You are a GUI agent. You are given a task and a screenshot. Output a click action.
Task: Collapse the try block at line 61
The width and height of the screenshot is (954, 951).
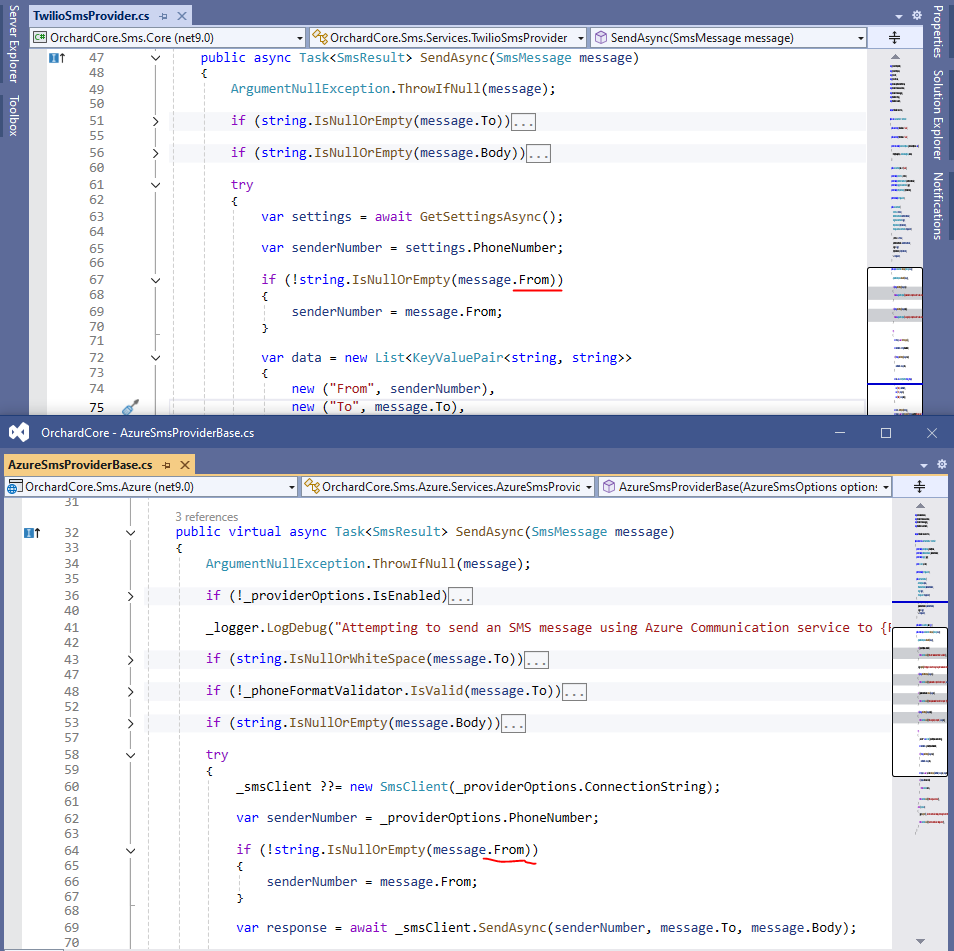(156, 185)
